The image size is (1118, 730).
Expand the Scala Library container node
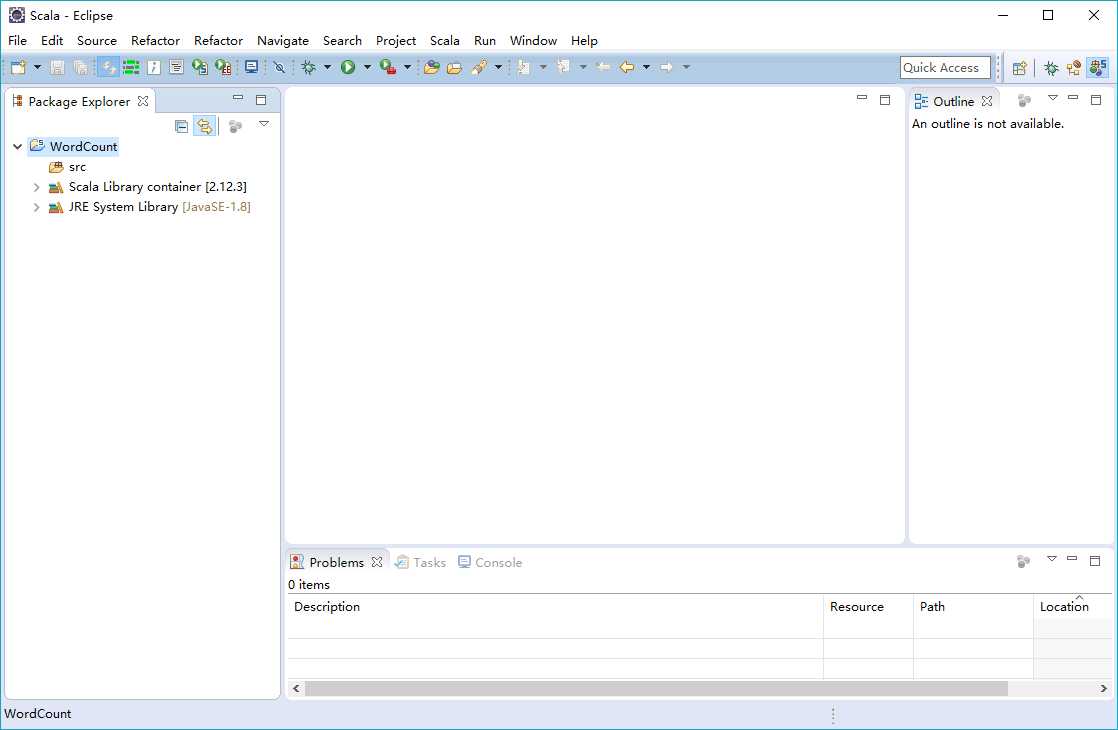[36, 187]
